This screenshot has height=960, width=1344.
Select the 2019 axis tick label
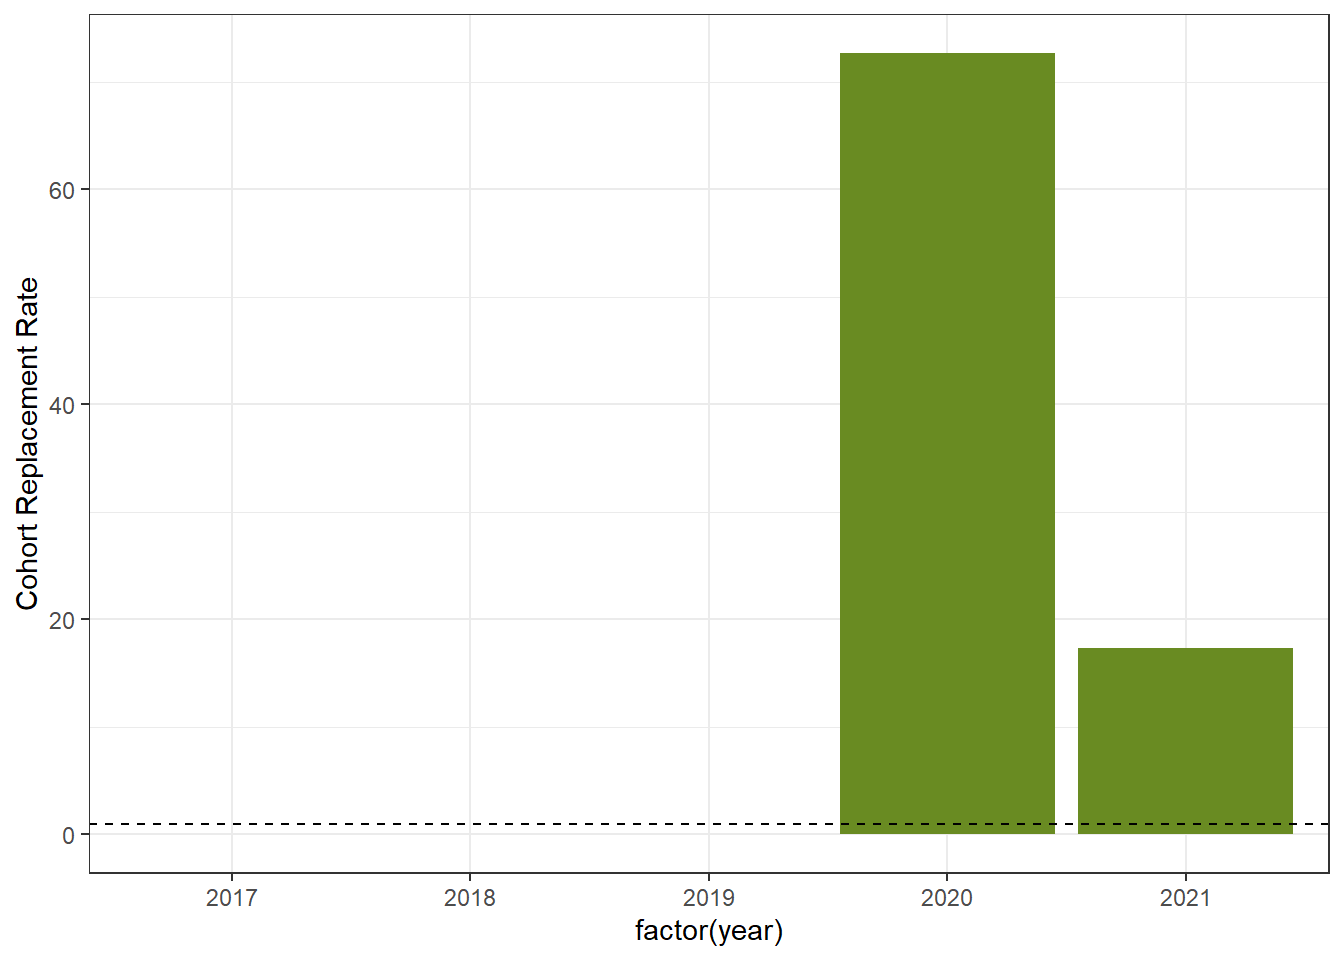point(708,898)
